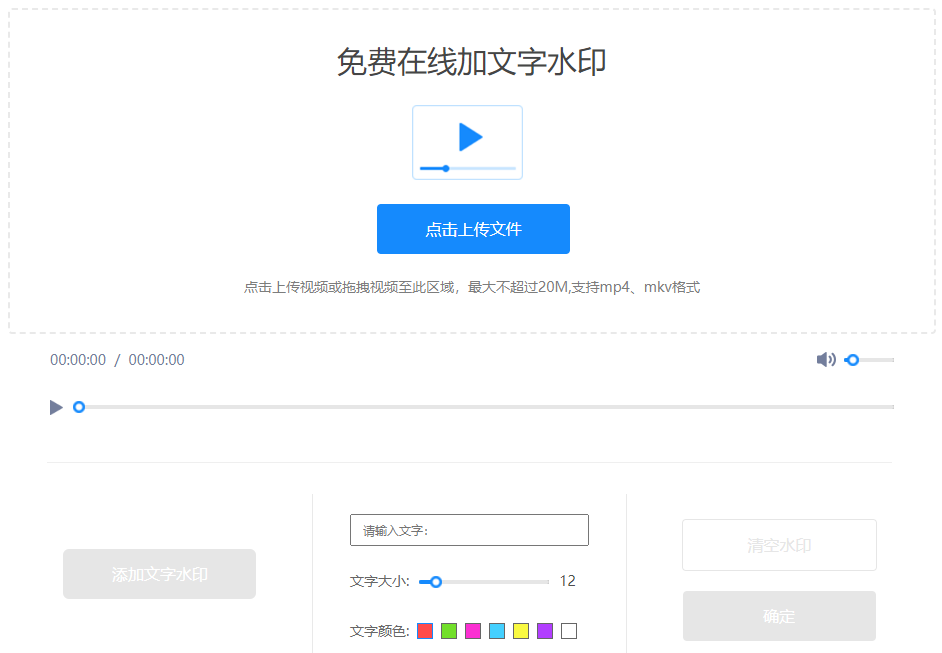Screen dimensions: 942x653
Task: Pick the magenta text color swatch
Action: pyautogui.click(x=472, y=630)
